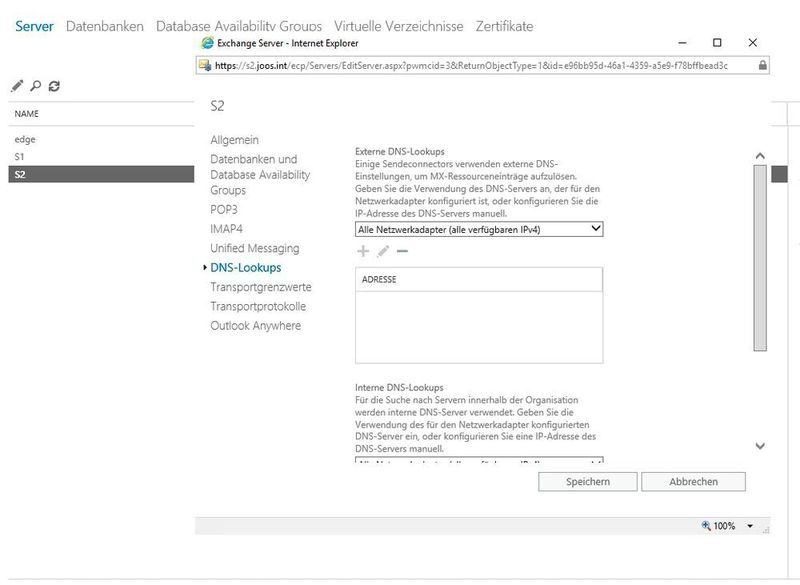
Task: Open the Alle Netzwerkadapter dropdown for externe DNS-Lookups
Action: (595, 228)
